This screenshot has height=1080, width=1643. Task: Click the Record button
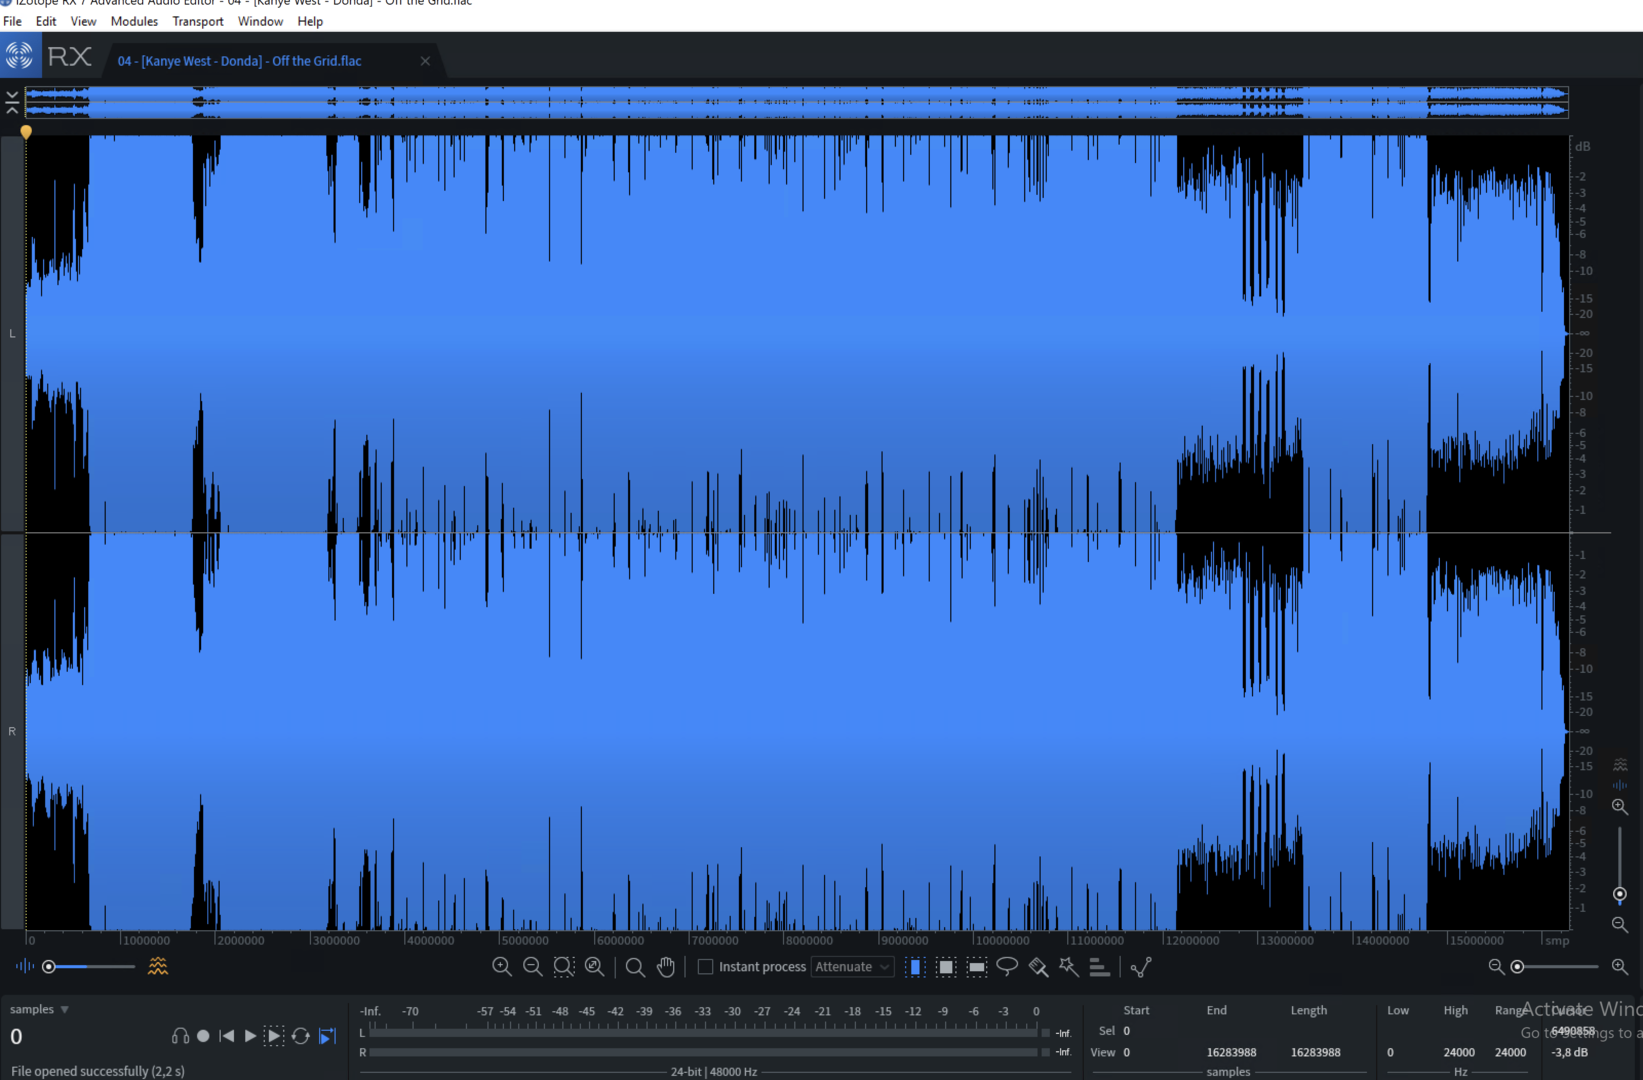coord(203,1036)
